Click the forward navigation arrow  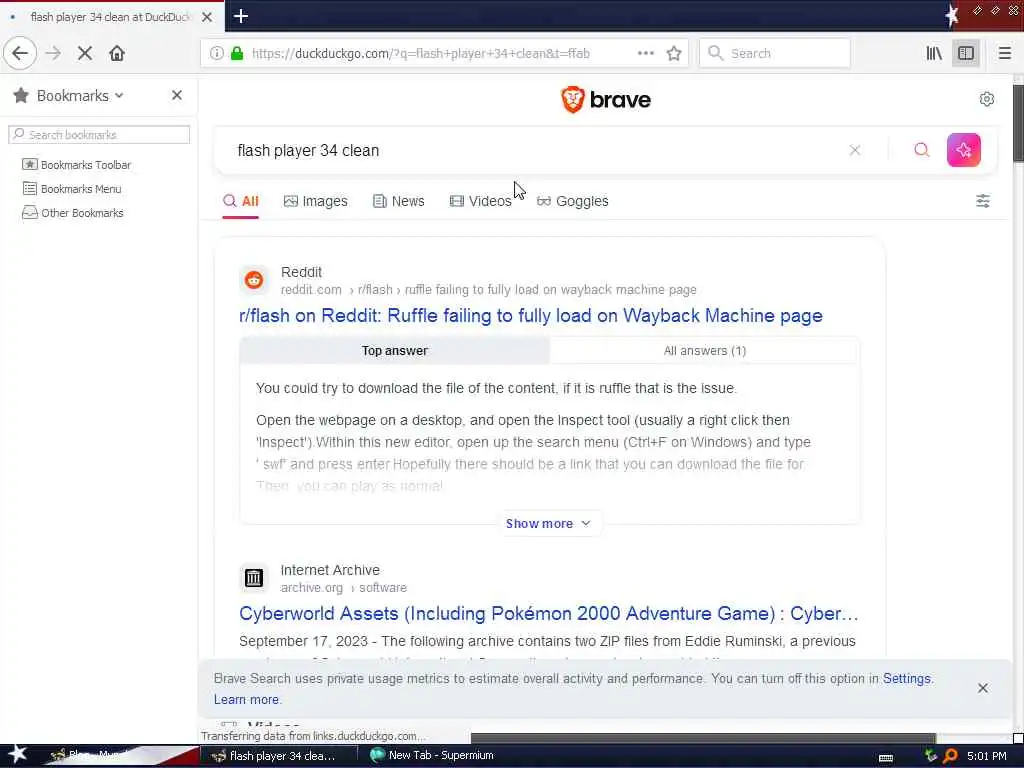point(54,53)
